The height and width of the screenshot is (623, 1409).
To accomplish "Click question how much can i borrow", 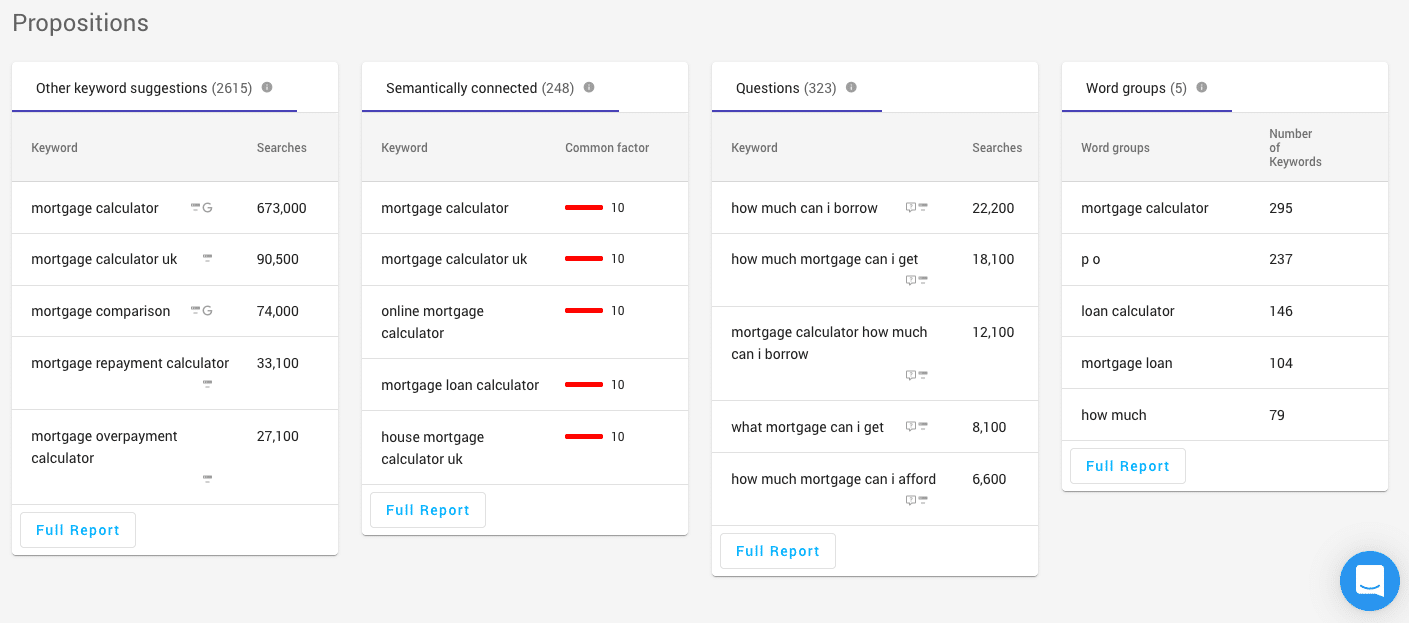I will [804, 208].
